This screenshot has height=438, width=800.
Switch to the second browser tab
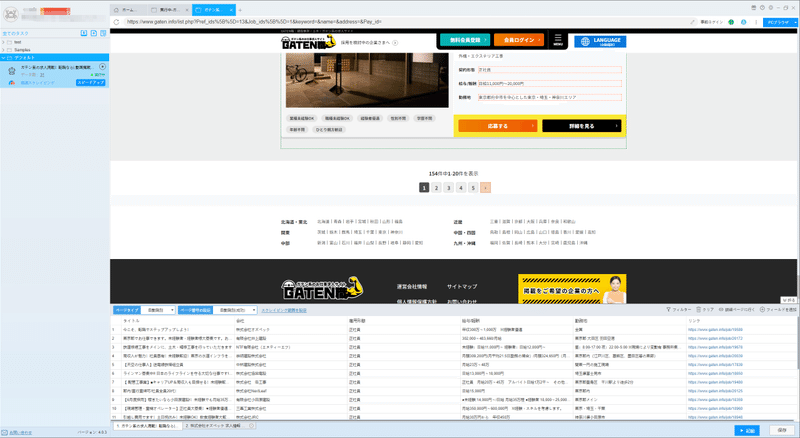pos(169,10)
